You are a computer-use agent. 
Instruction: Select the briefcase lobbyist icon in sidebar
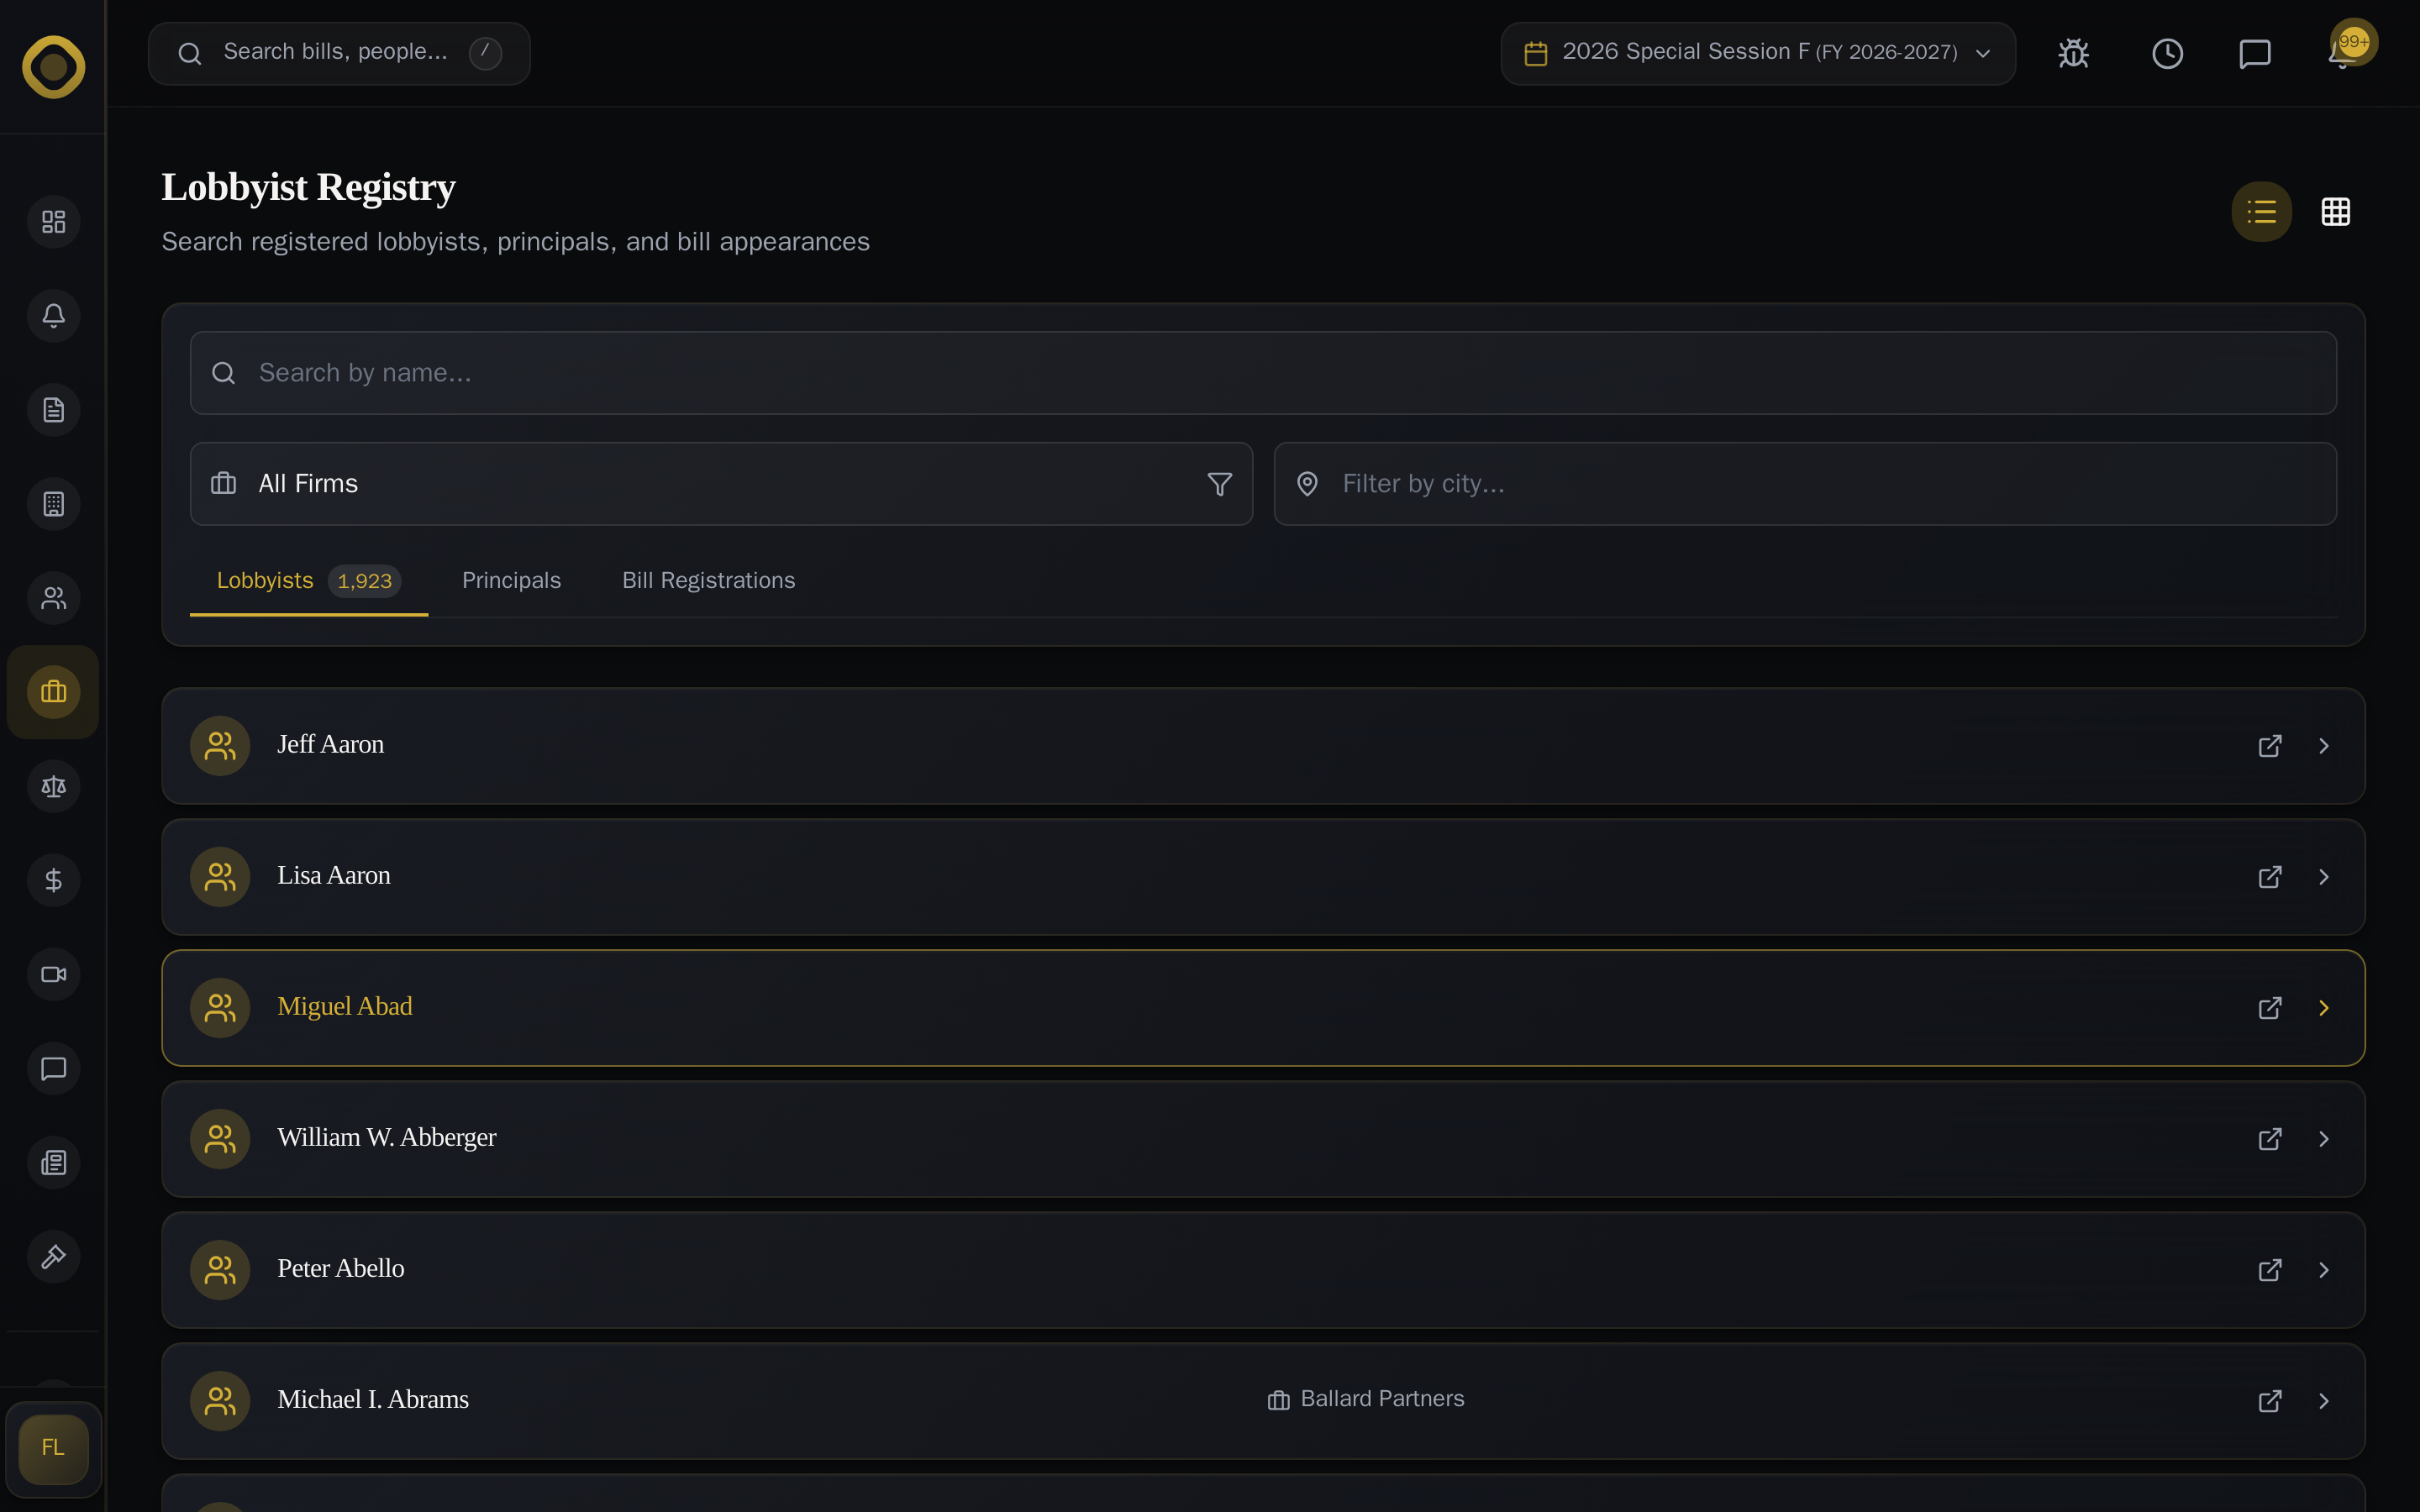pos(53,692)
